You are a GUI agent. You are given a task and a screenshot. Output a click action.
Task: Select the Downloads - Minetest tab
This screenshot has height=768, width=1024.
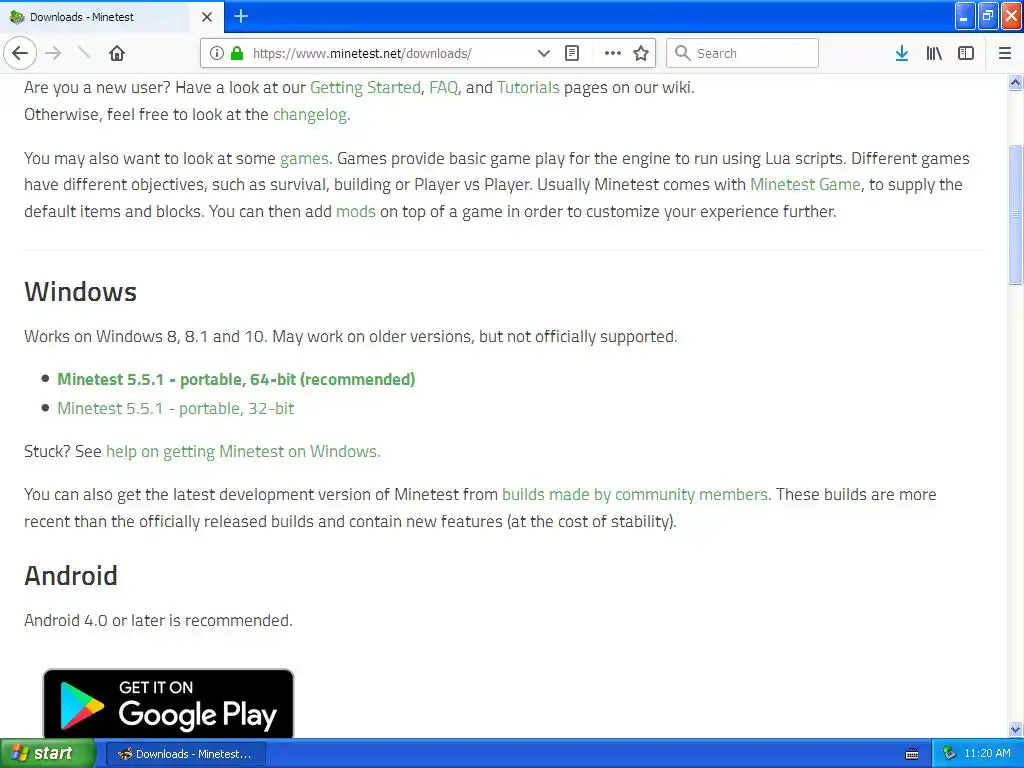[112, 17]
